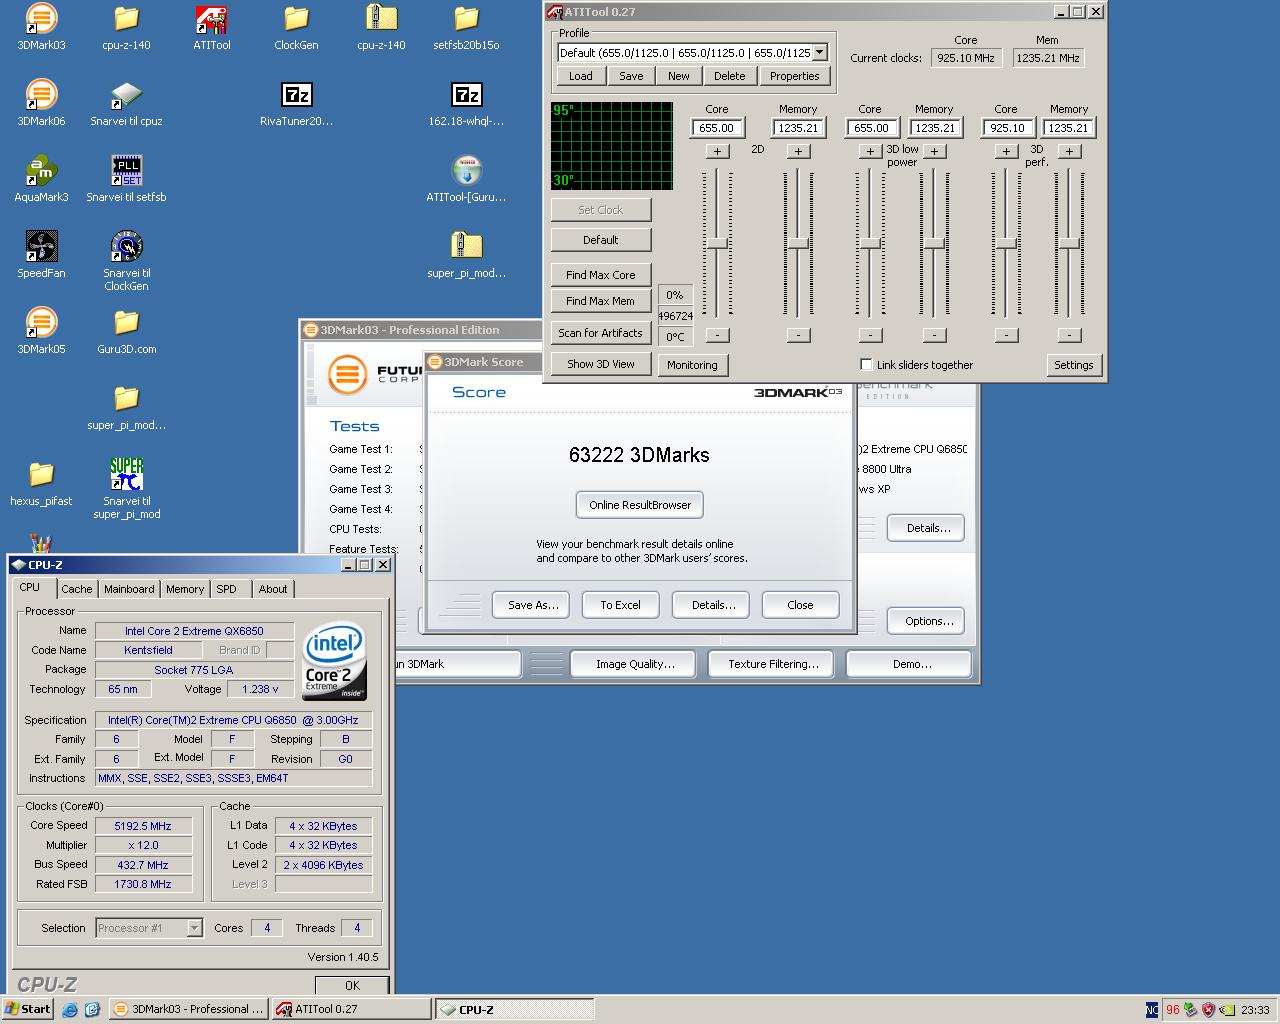Click ATITool Settings button

pyautogui.click(x=1074, y=365)
